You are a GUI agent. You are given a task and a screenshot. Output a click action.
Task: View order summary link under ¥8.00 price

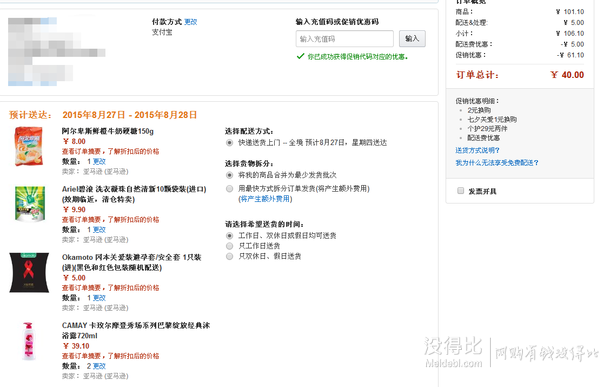click(110, 151)
